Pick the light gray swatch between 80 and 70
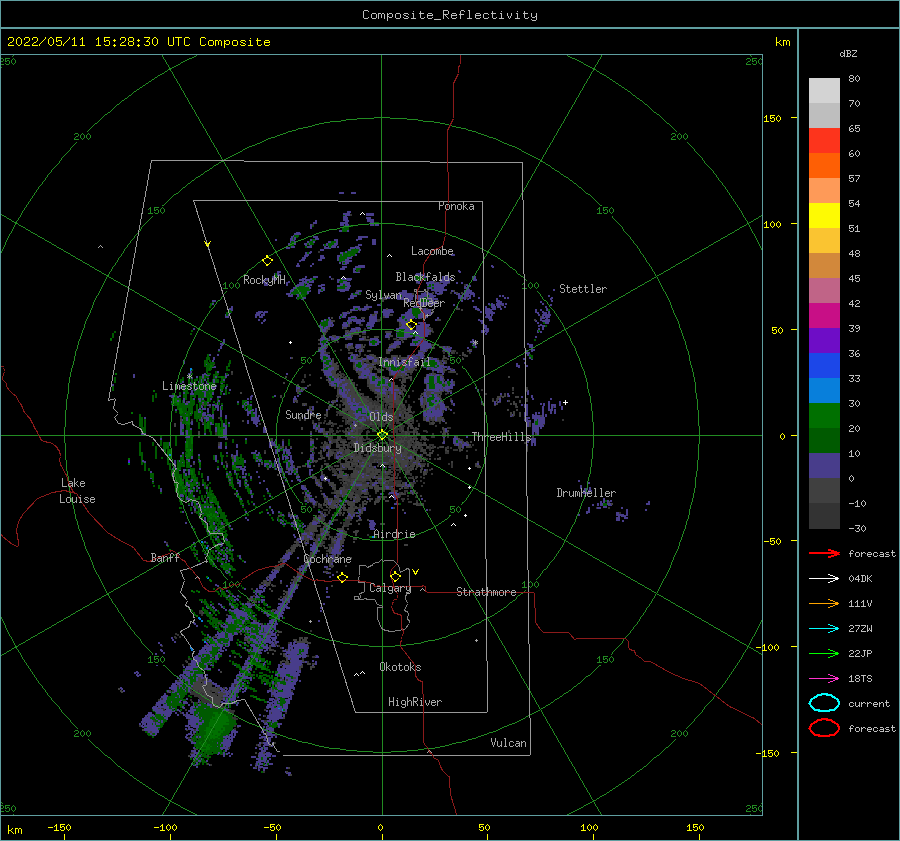The image size is (900, 841). tap(824, 90)
